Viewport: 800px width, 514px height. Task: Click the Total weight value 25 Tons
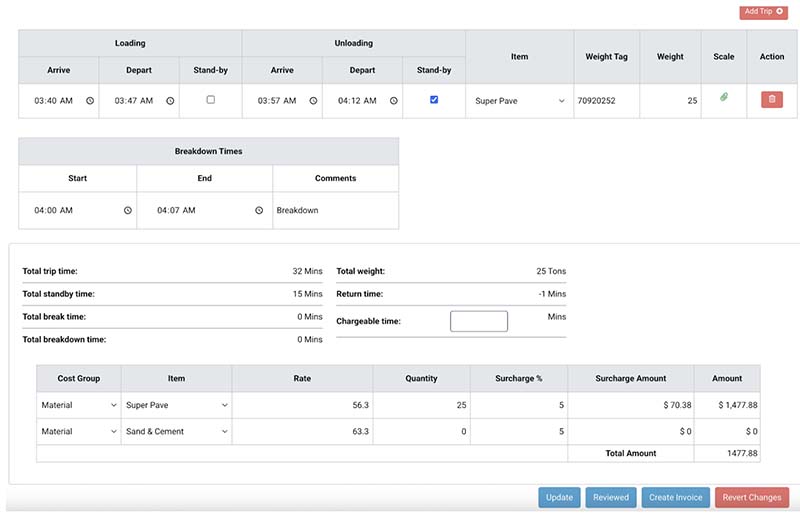tap(551, 271)
